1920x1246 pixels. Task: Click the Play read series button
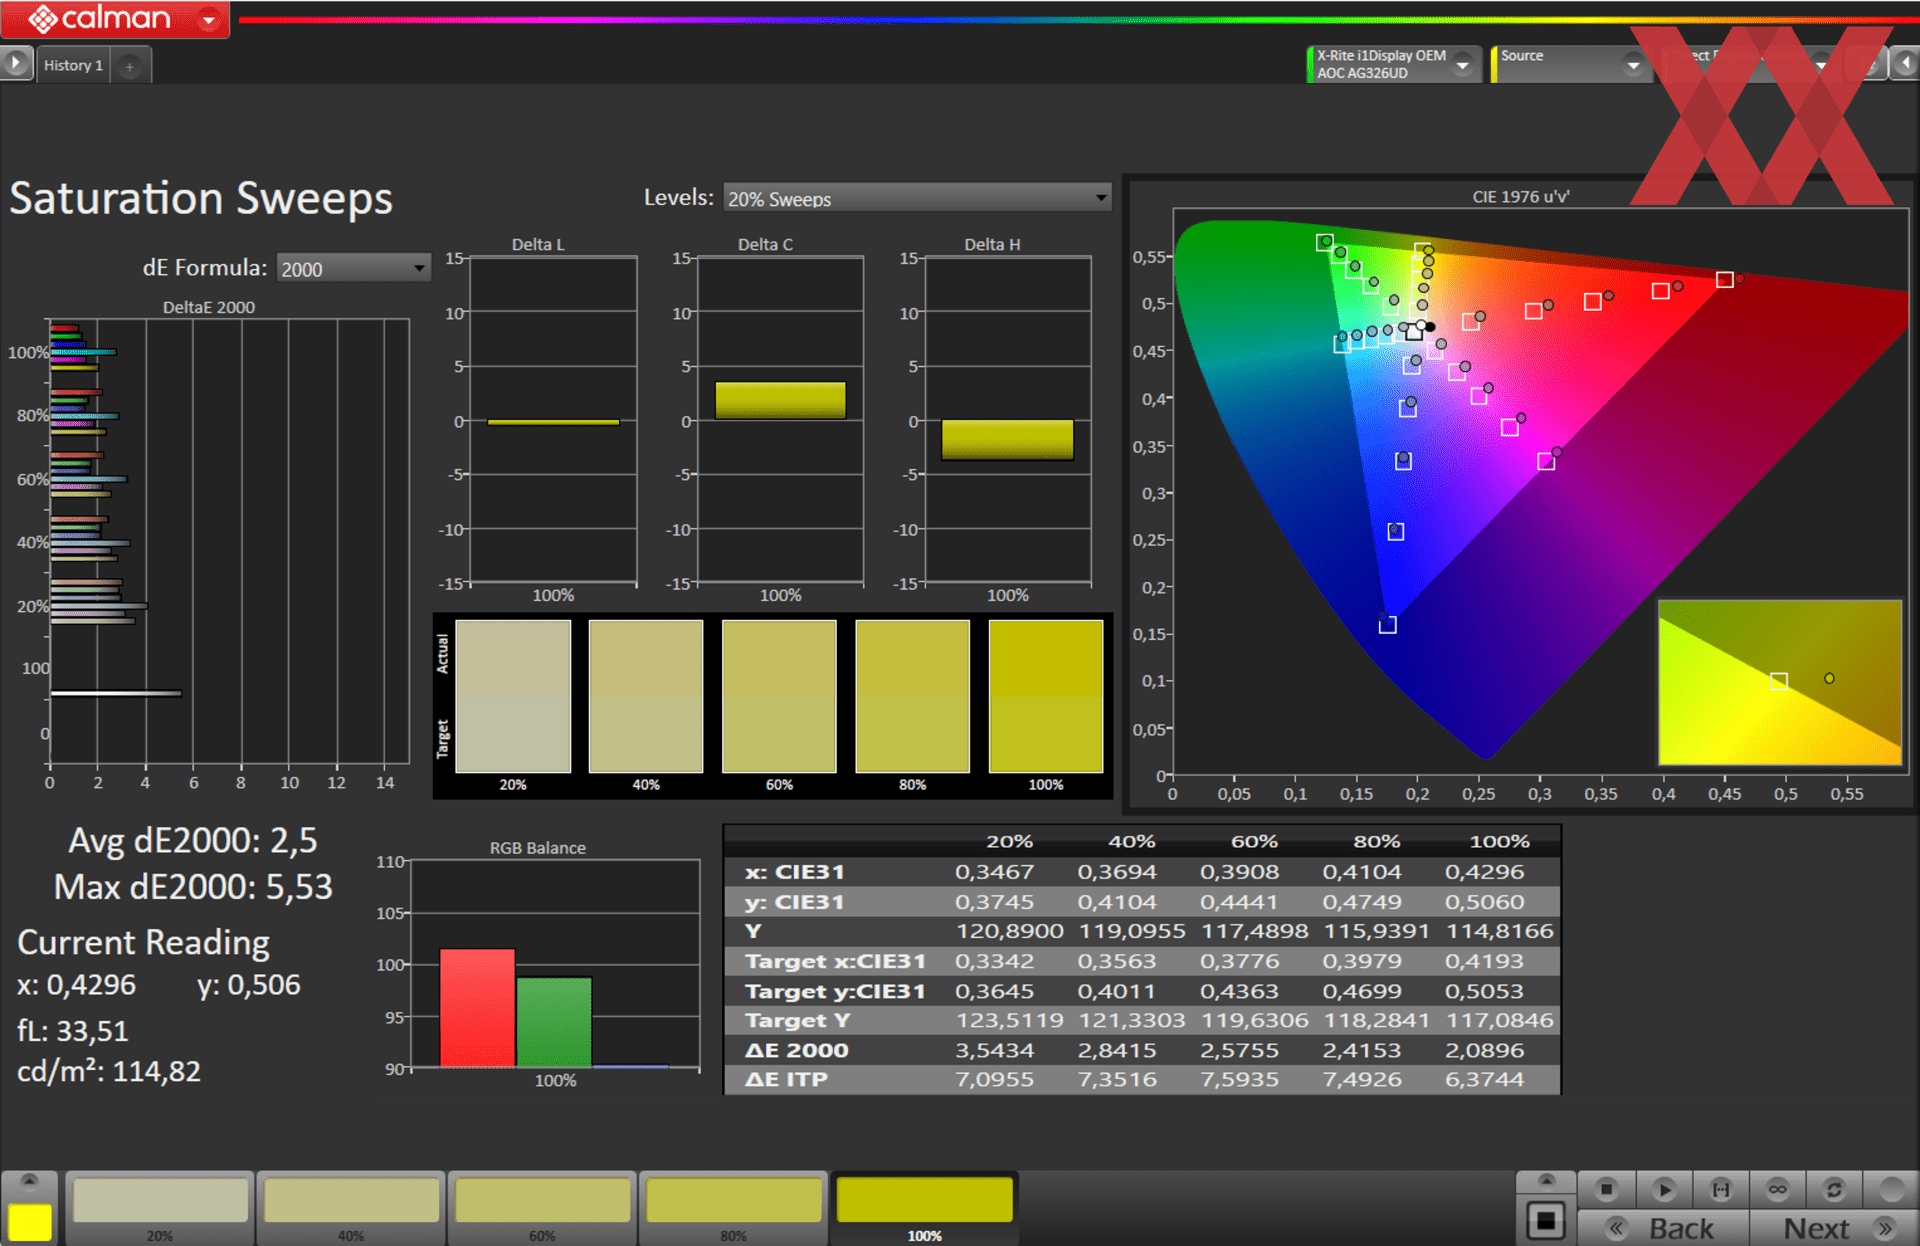(1664, 1189)
